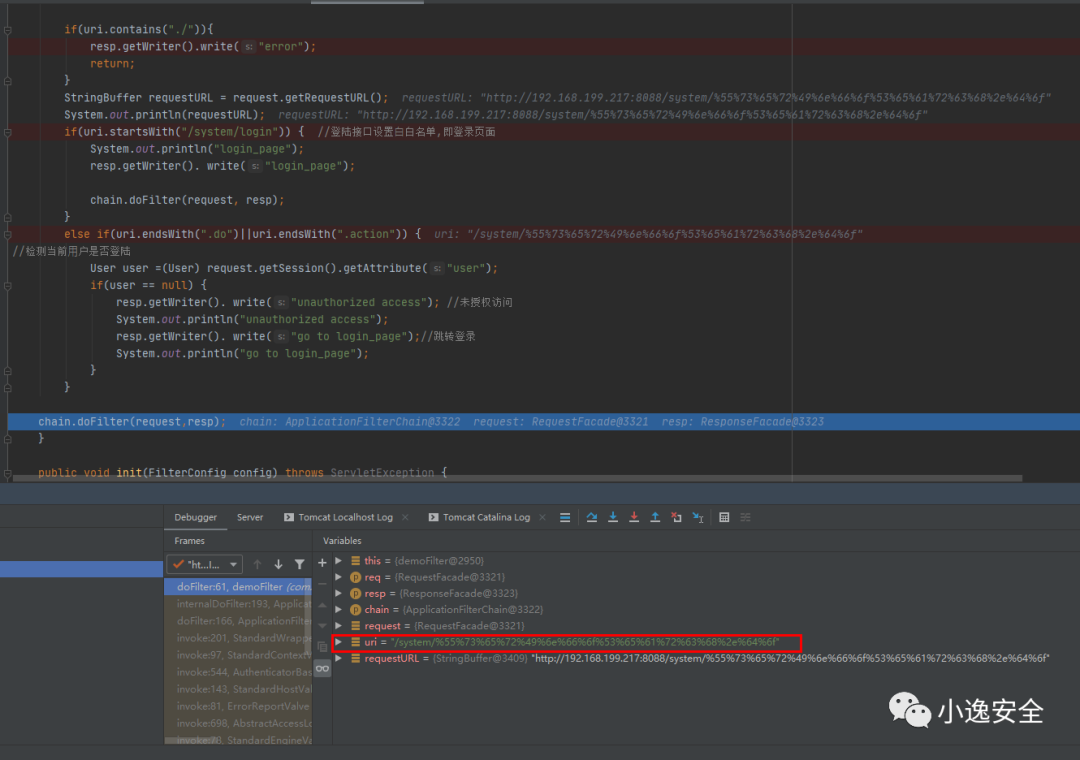This screenshot has width=1080, height=760.
Task: Click the remove watch minus icon
Action: pyautogui.click(x=322, y=584)
